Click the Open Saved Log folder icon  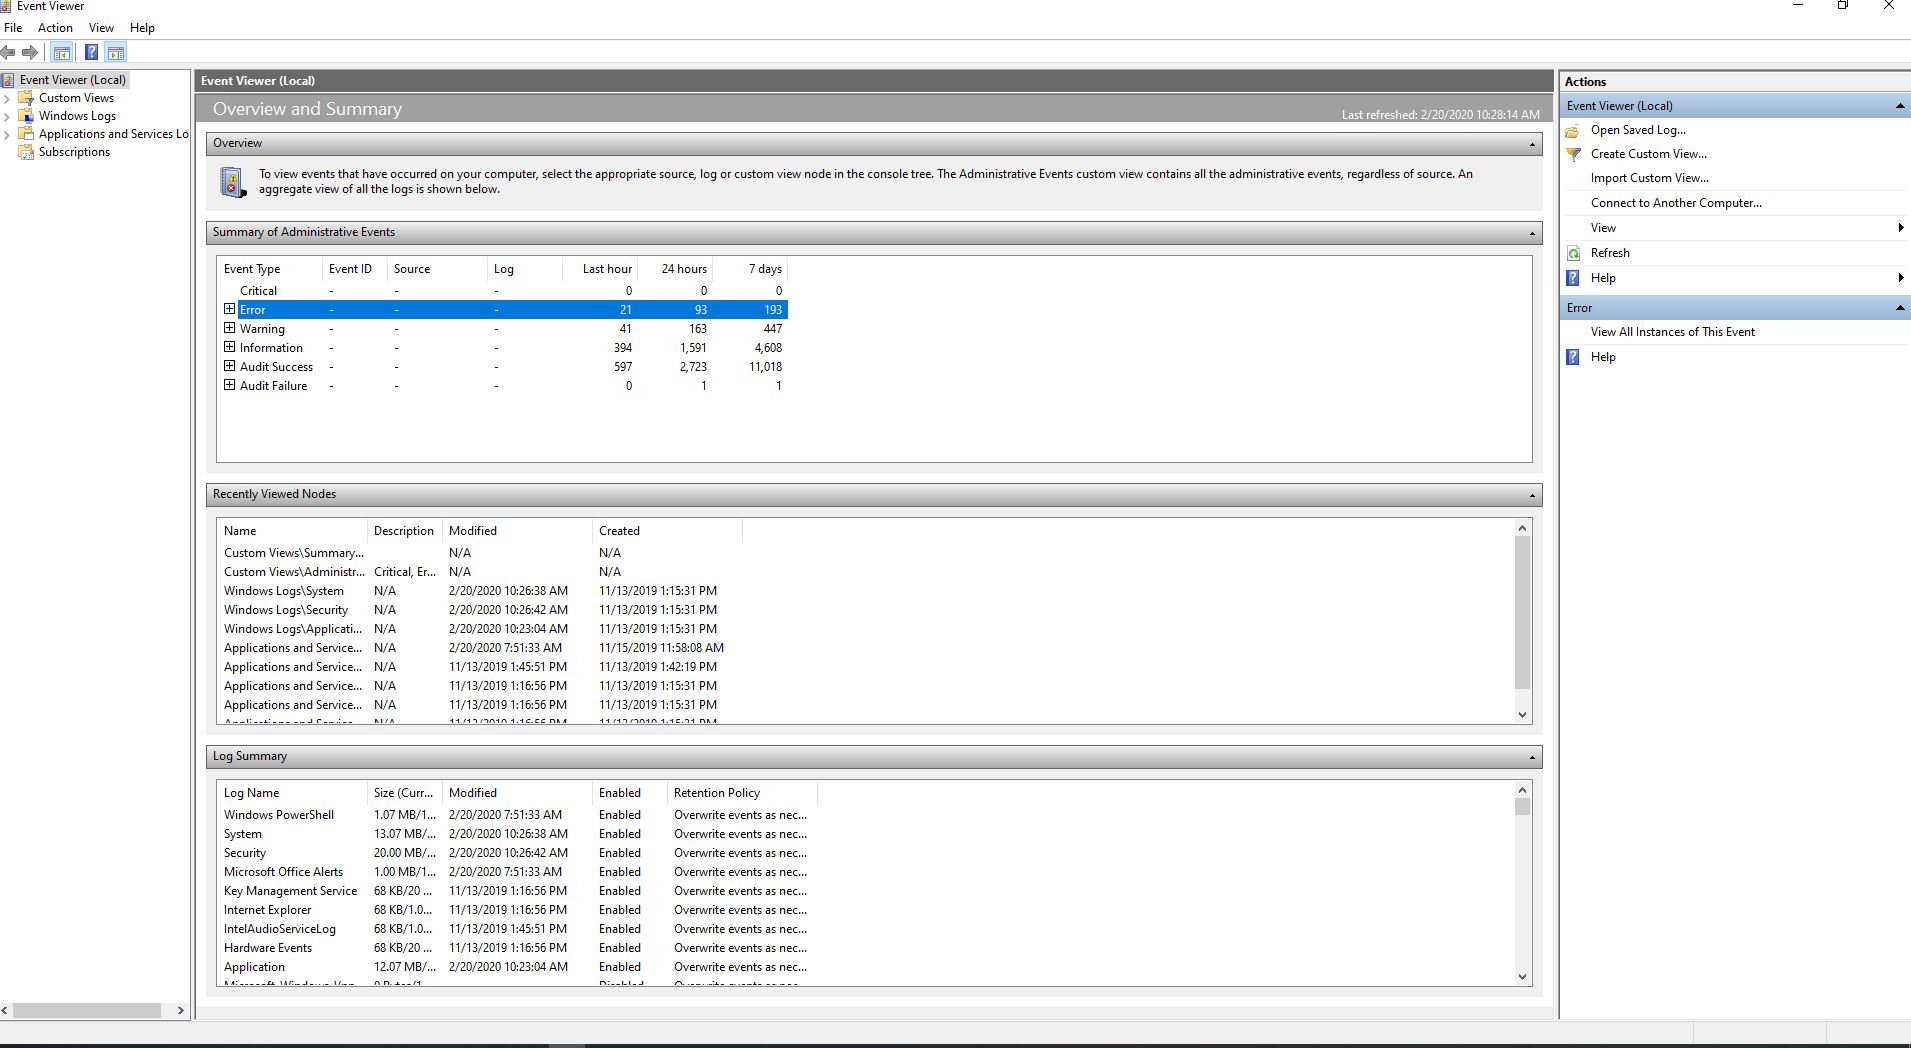[1573, 130]
